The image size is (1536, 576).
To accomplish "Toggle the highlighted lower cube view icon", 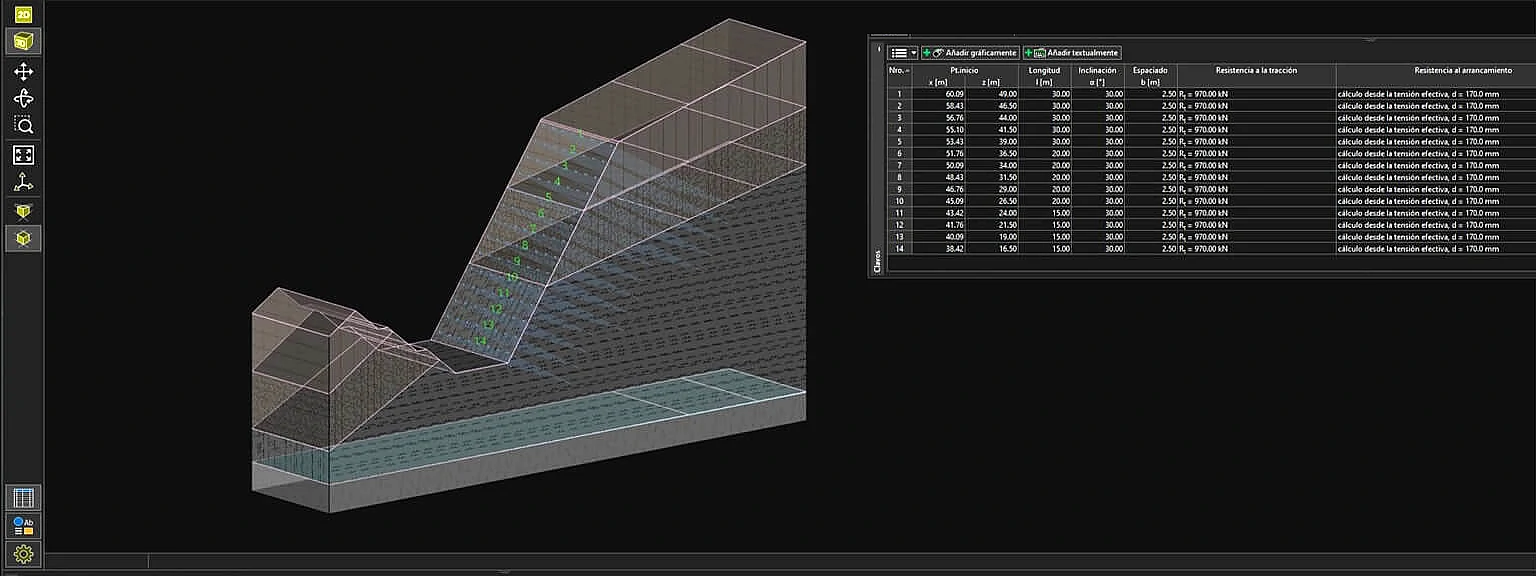I will click(23, 238).
